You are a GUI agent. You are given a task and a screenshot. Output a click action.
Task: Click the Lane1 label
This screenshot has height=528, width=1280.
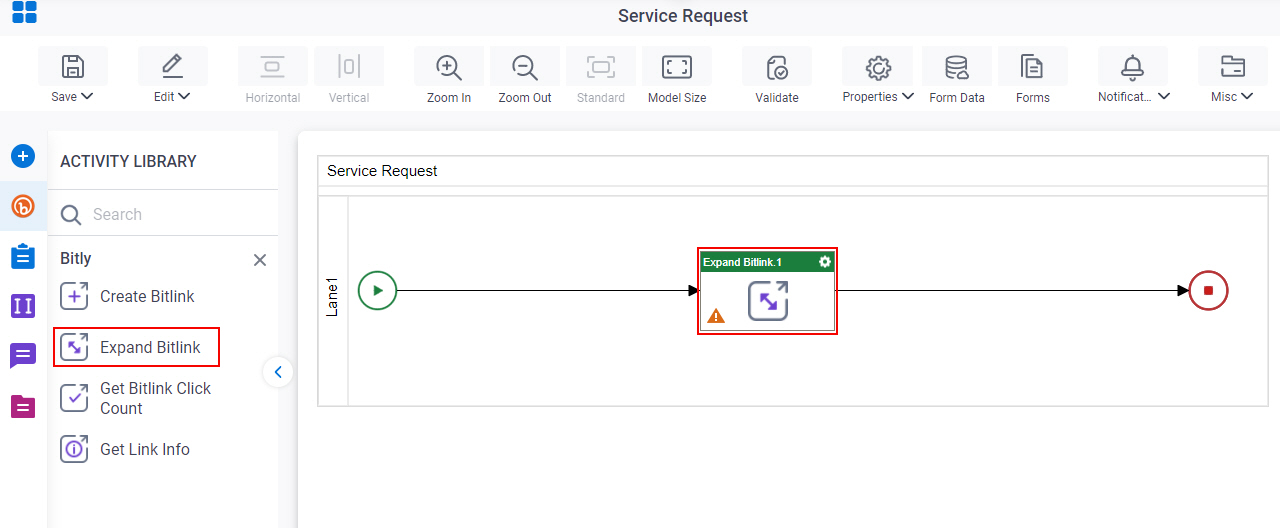(333, 298)
